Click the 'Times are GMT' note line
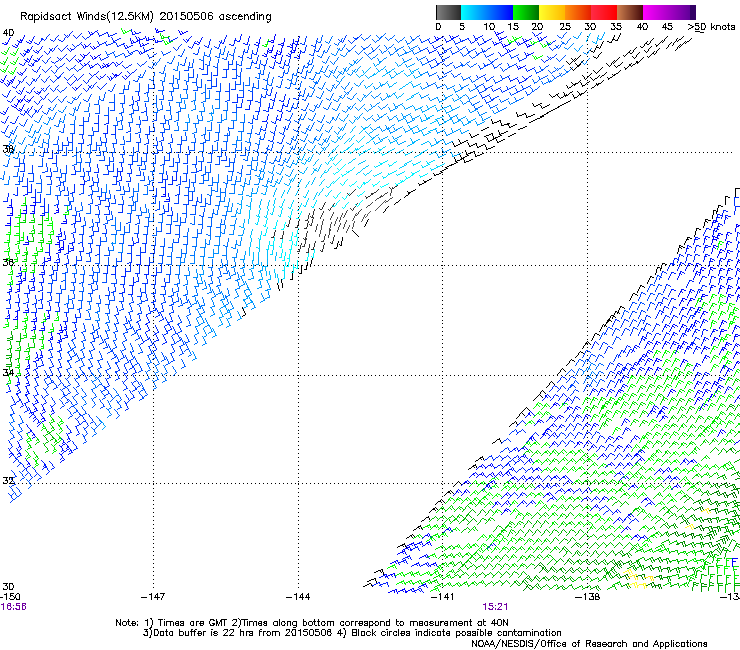This screenshot has height=650, width=740. point(312,623)
